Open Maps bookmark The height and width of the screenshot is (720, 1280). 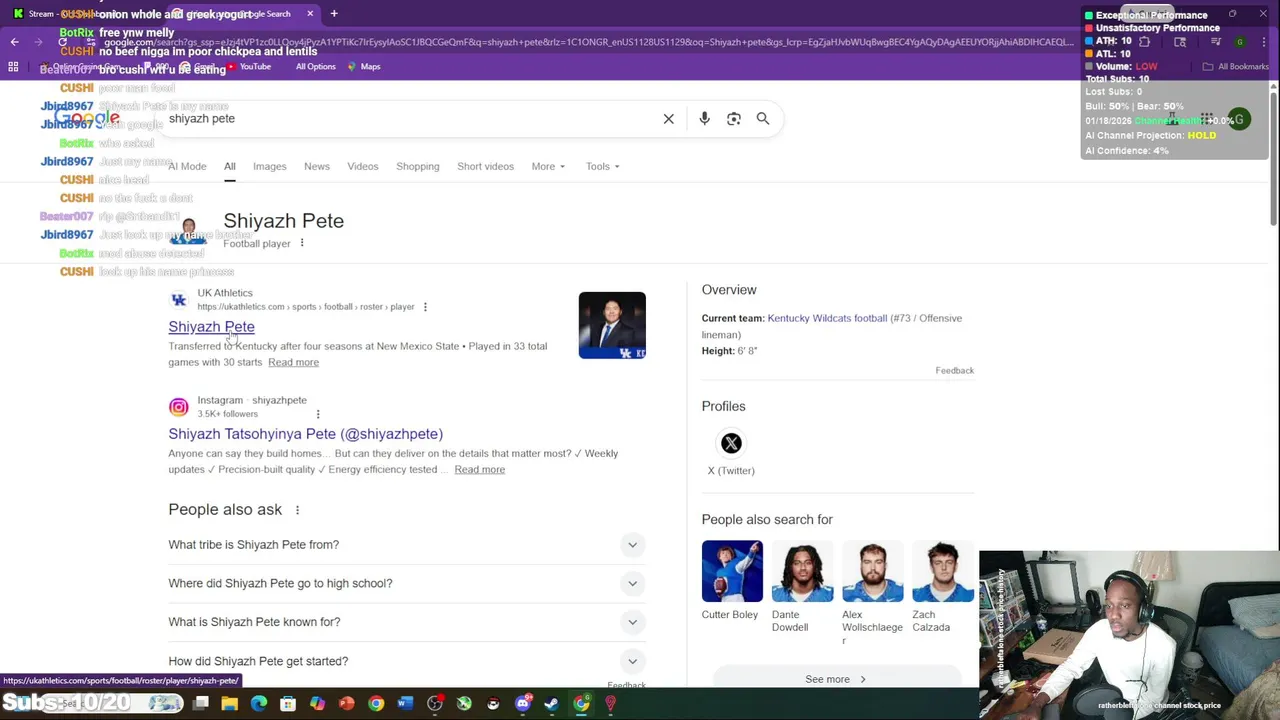pyautogui.click(x=364, y=67)
